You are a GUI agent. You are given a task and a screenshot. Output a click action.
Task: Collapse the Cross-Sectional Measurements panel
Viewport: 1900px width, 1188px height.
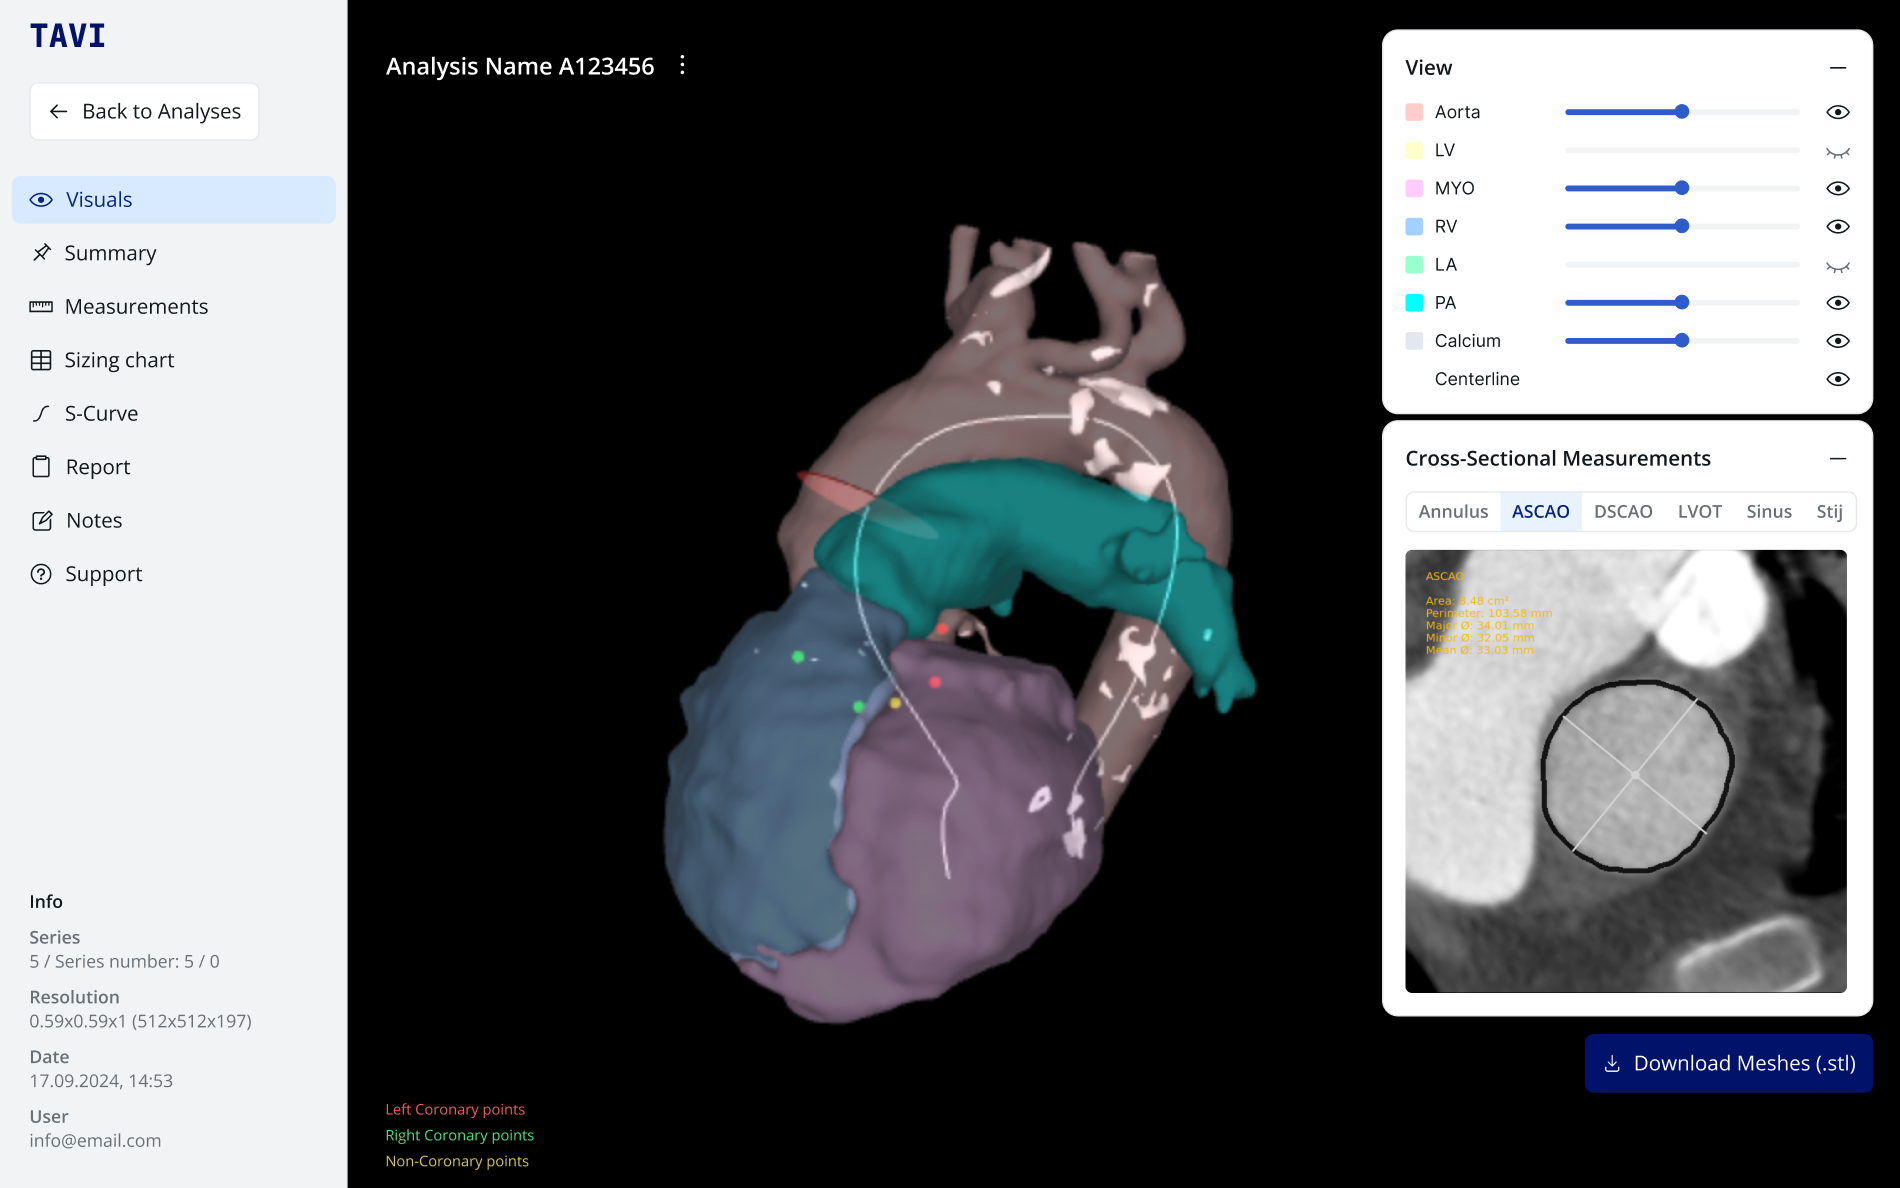tap(1837, 459)
